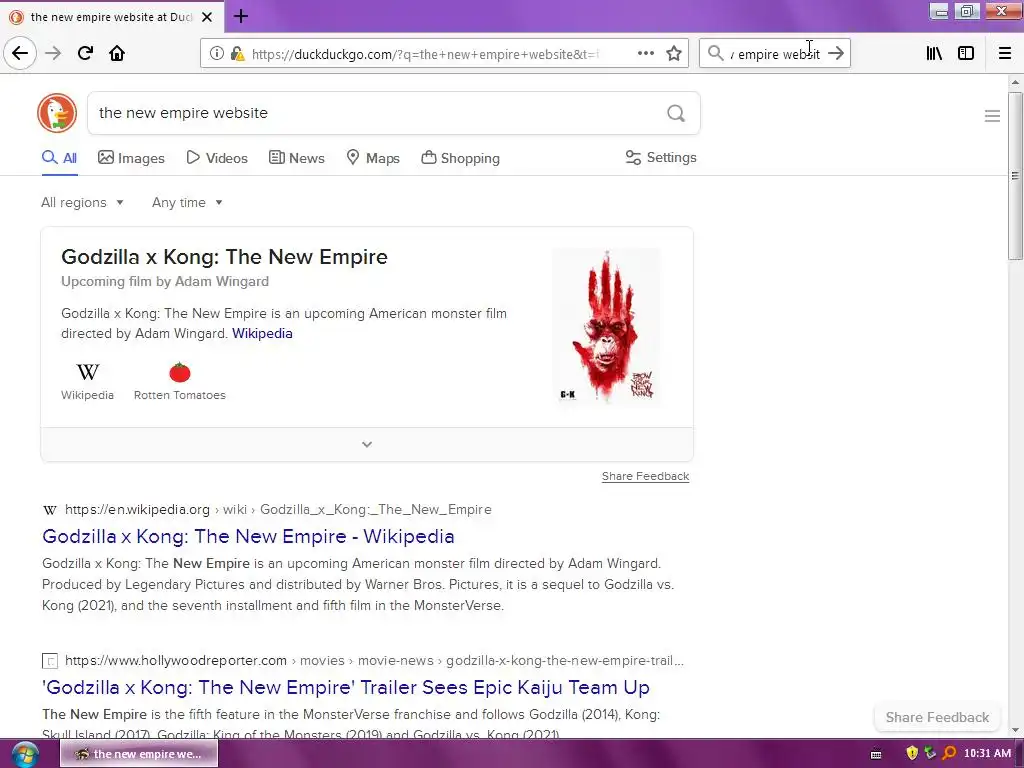Switch to the News tab
The height and width of the screenshot is (768, 1024).
pyautogui.click(x=296, y=158)
